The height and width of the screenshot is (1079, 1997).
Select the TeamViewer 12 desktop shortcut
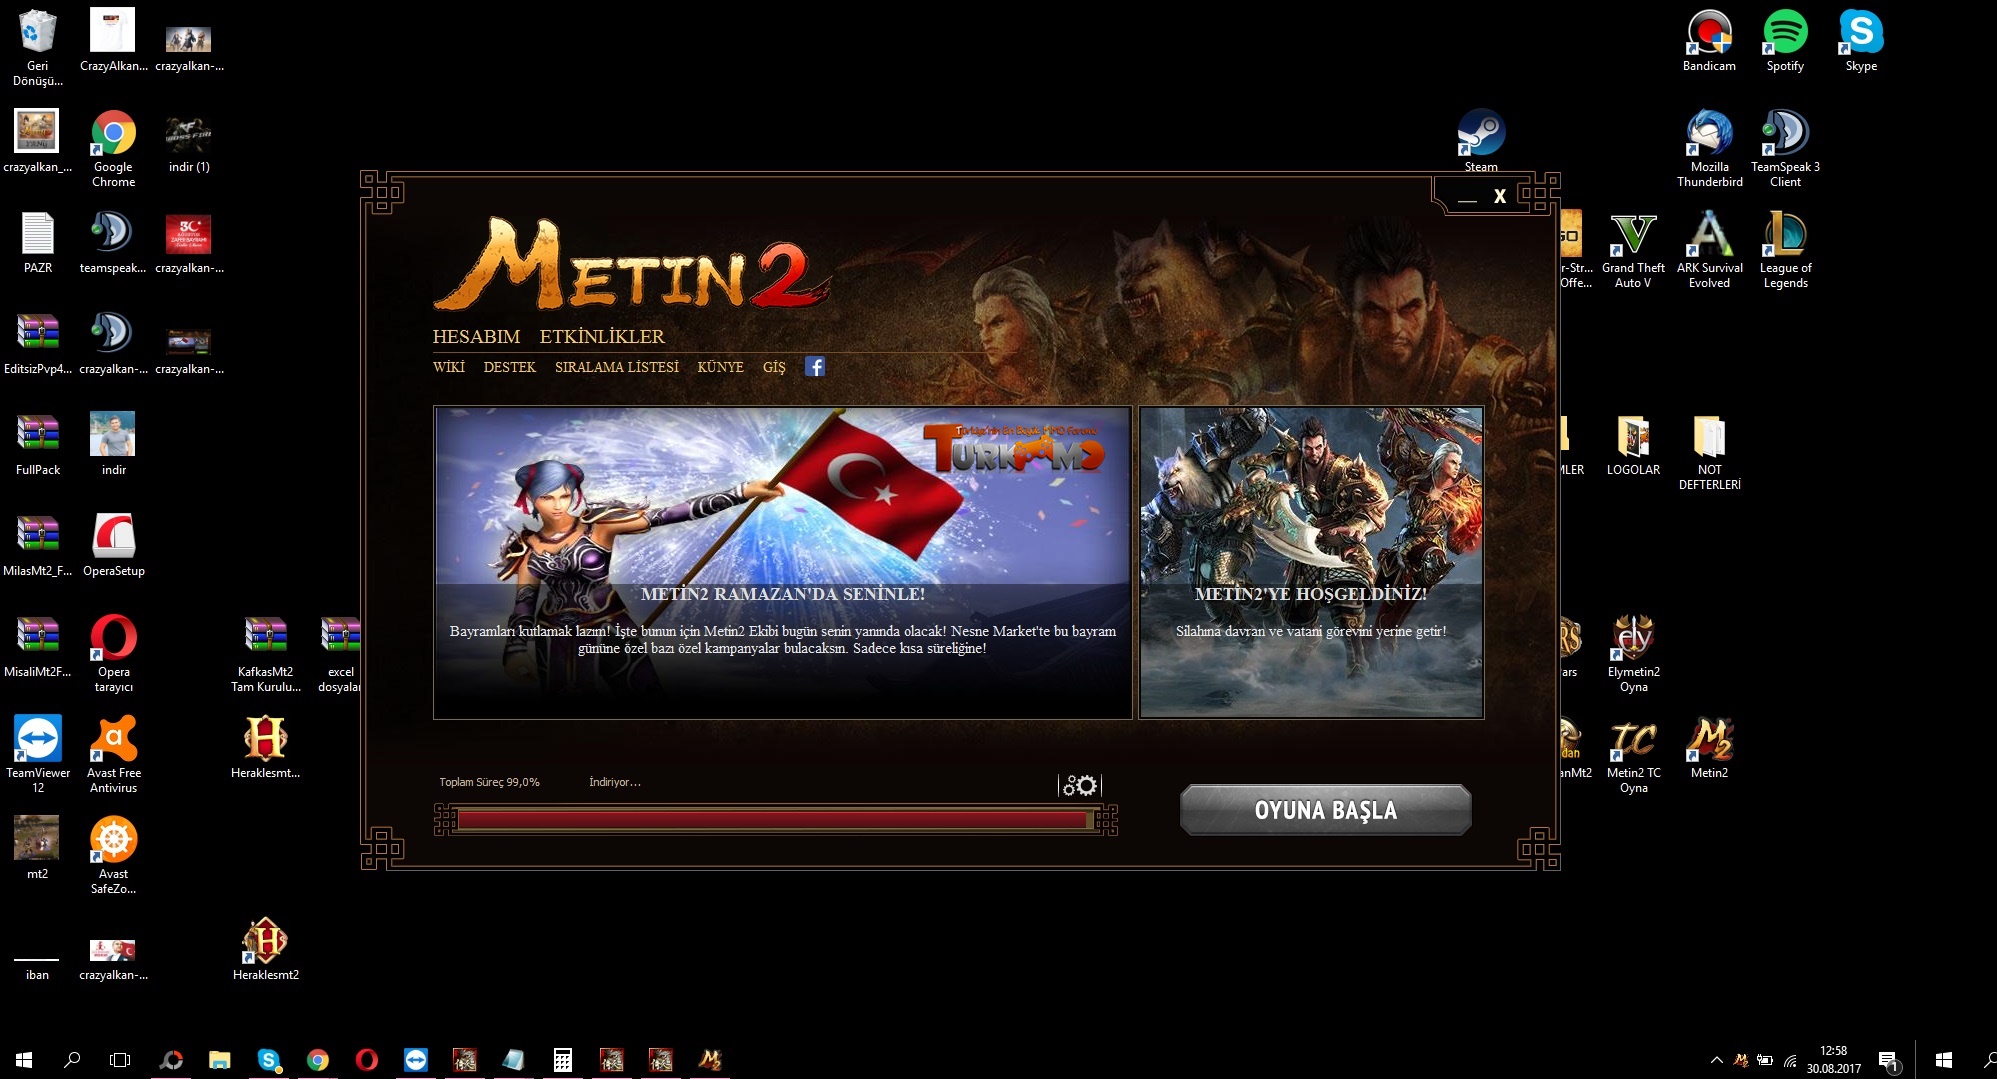[38, 755]
